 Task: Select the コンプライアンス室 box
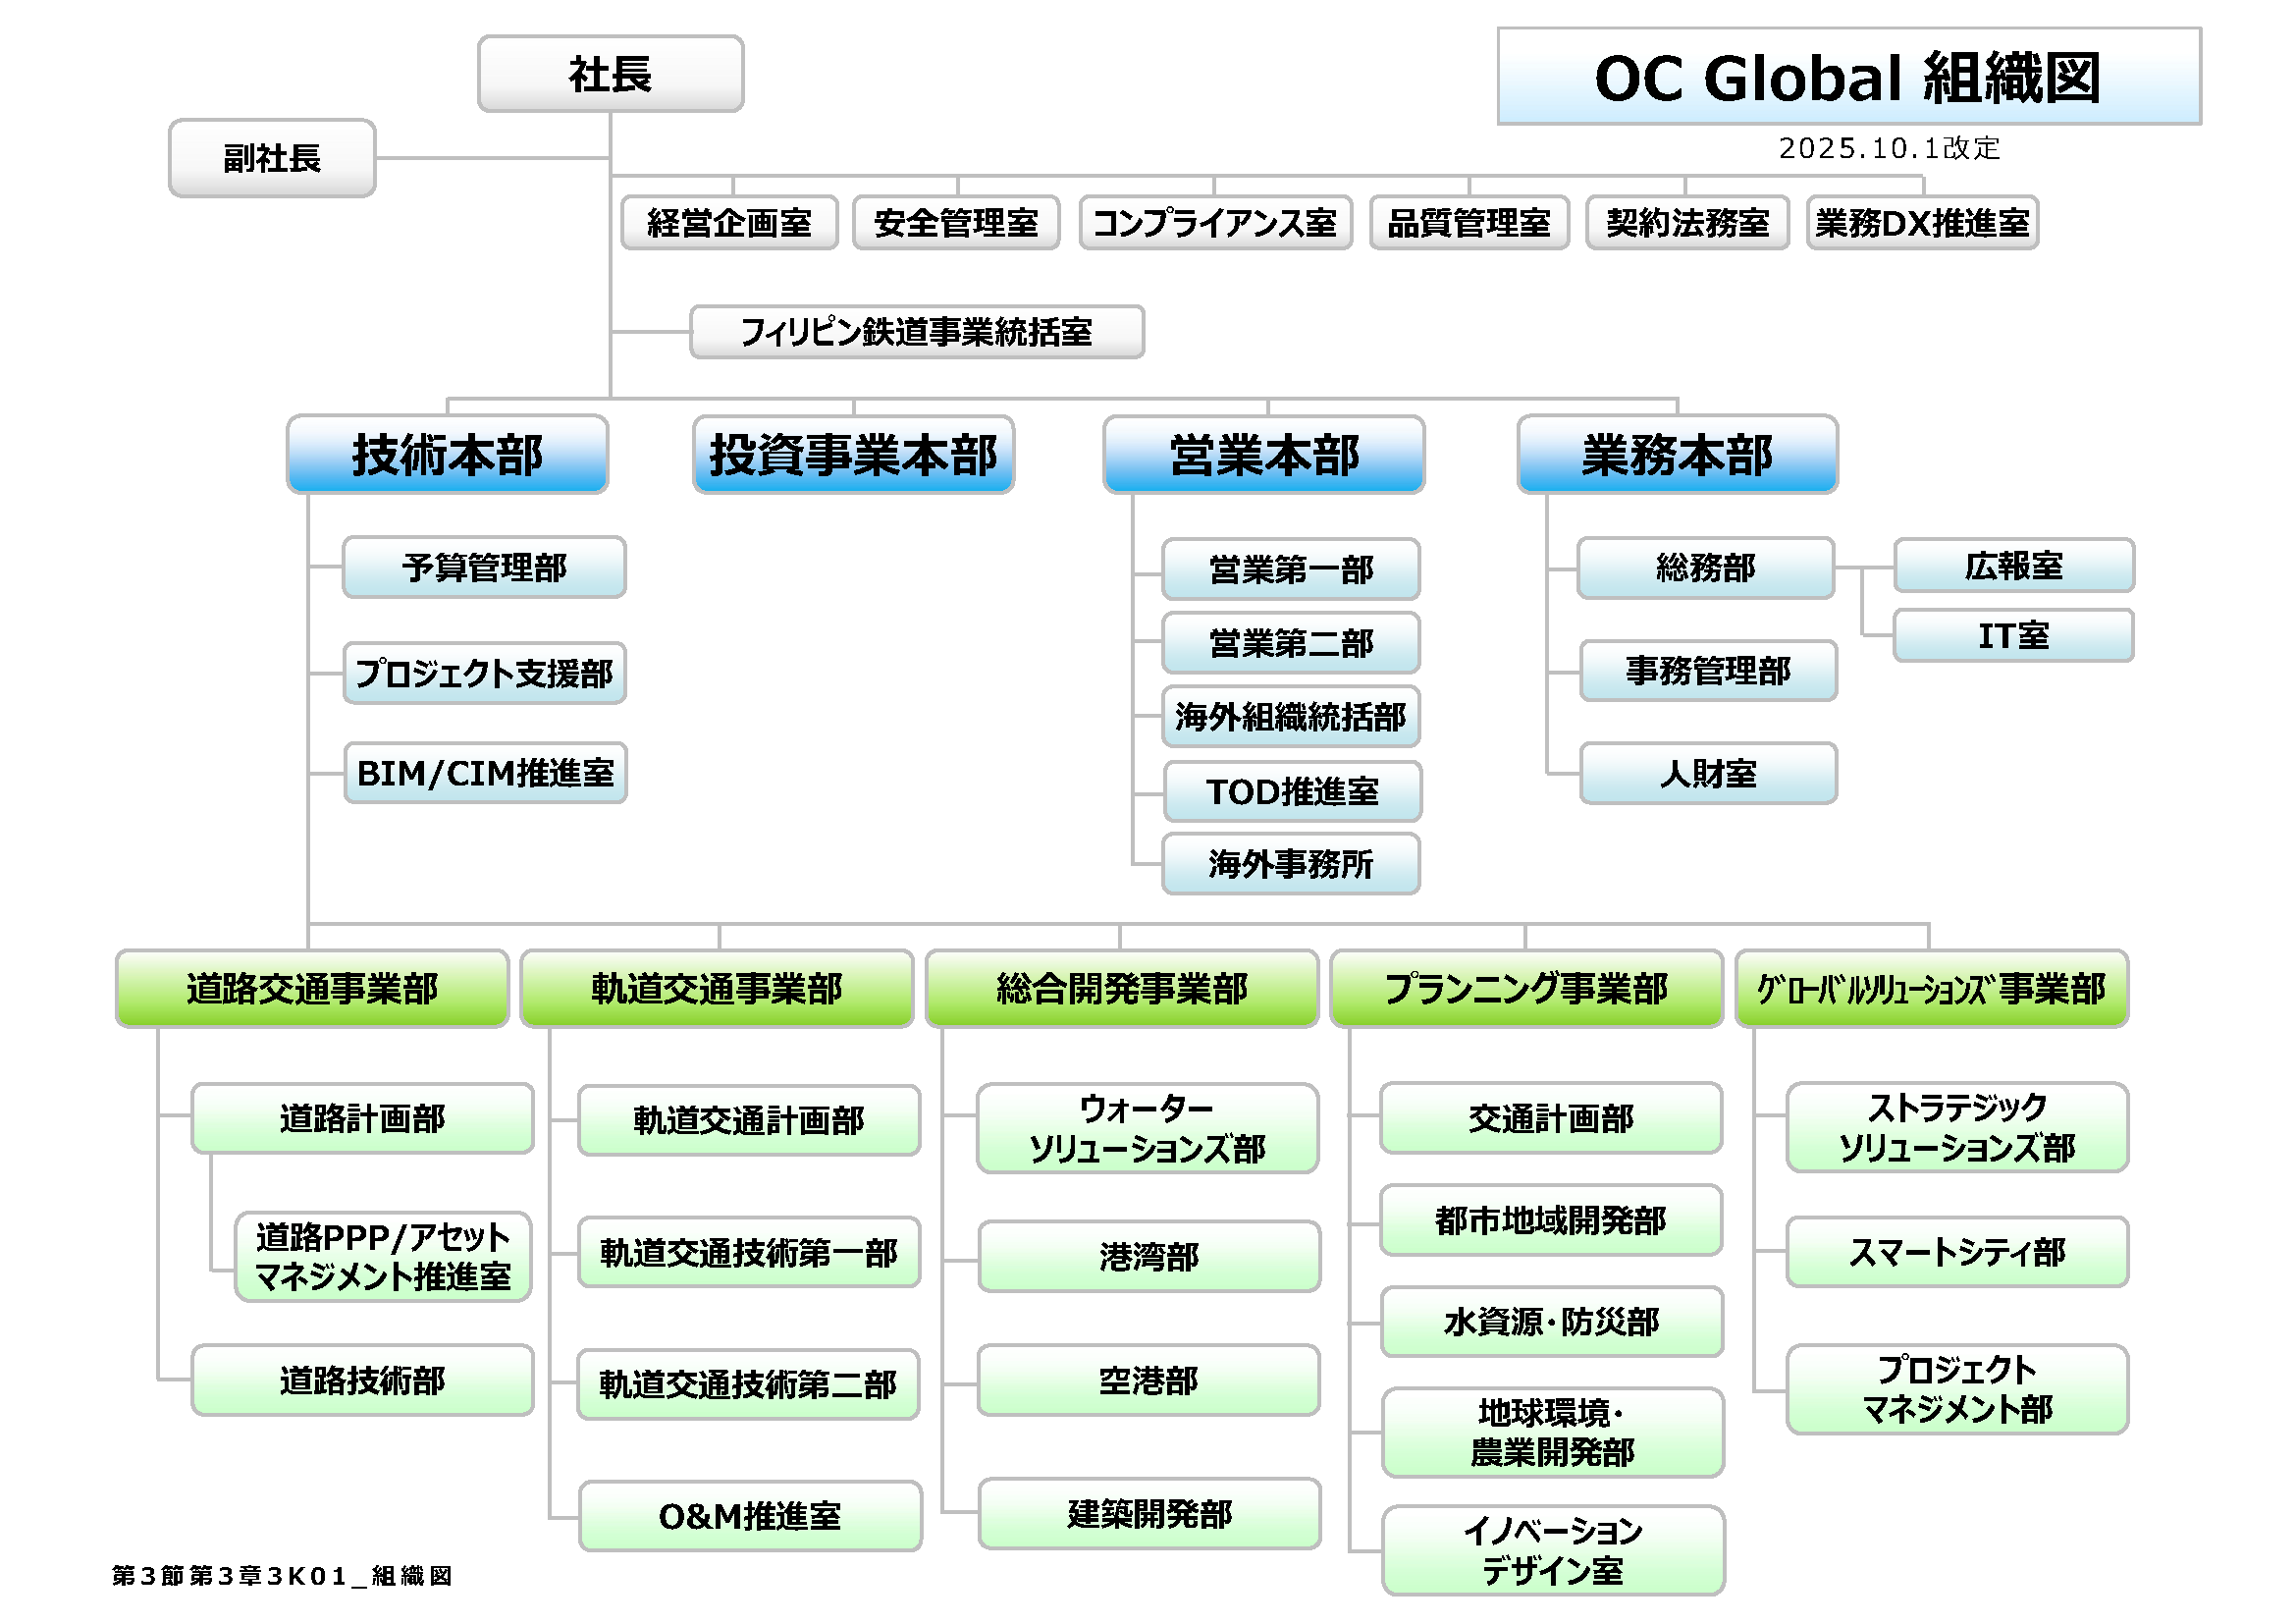(x=1215, y=222)
